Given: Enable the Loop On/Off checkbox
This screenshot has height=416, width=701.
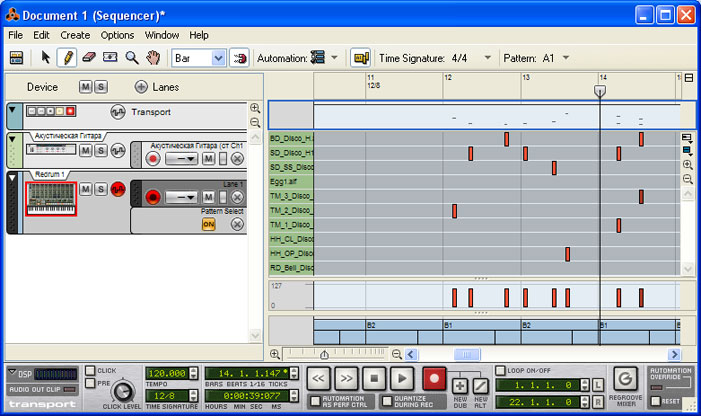Looking at the screenshot, I should (500, 370).
